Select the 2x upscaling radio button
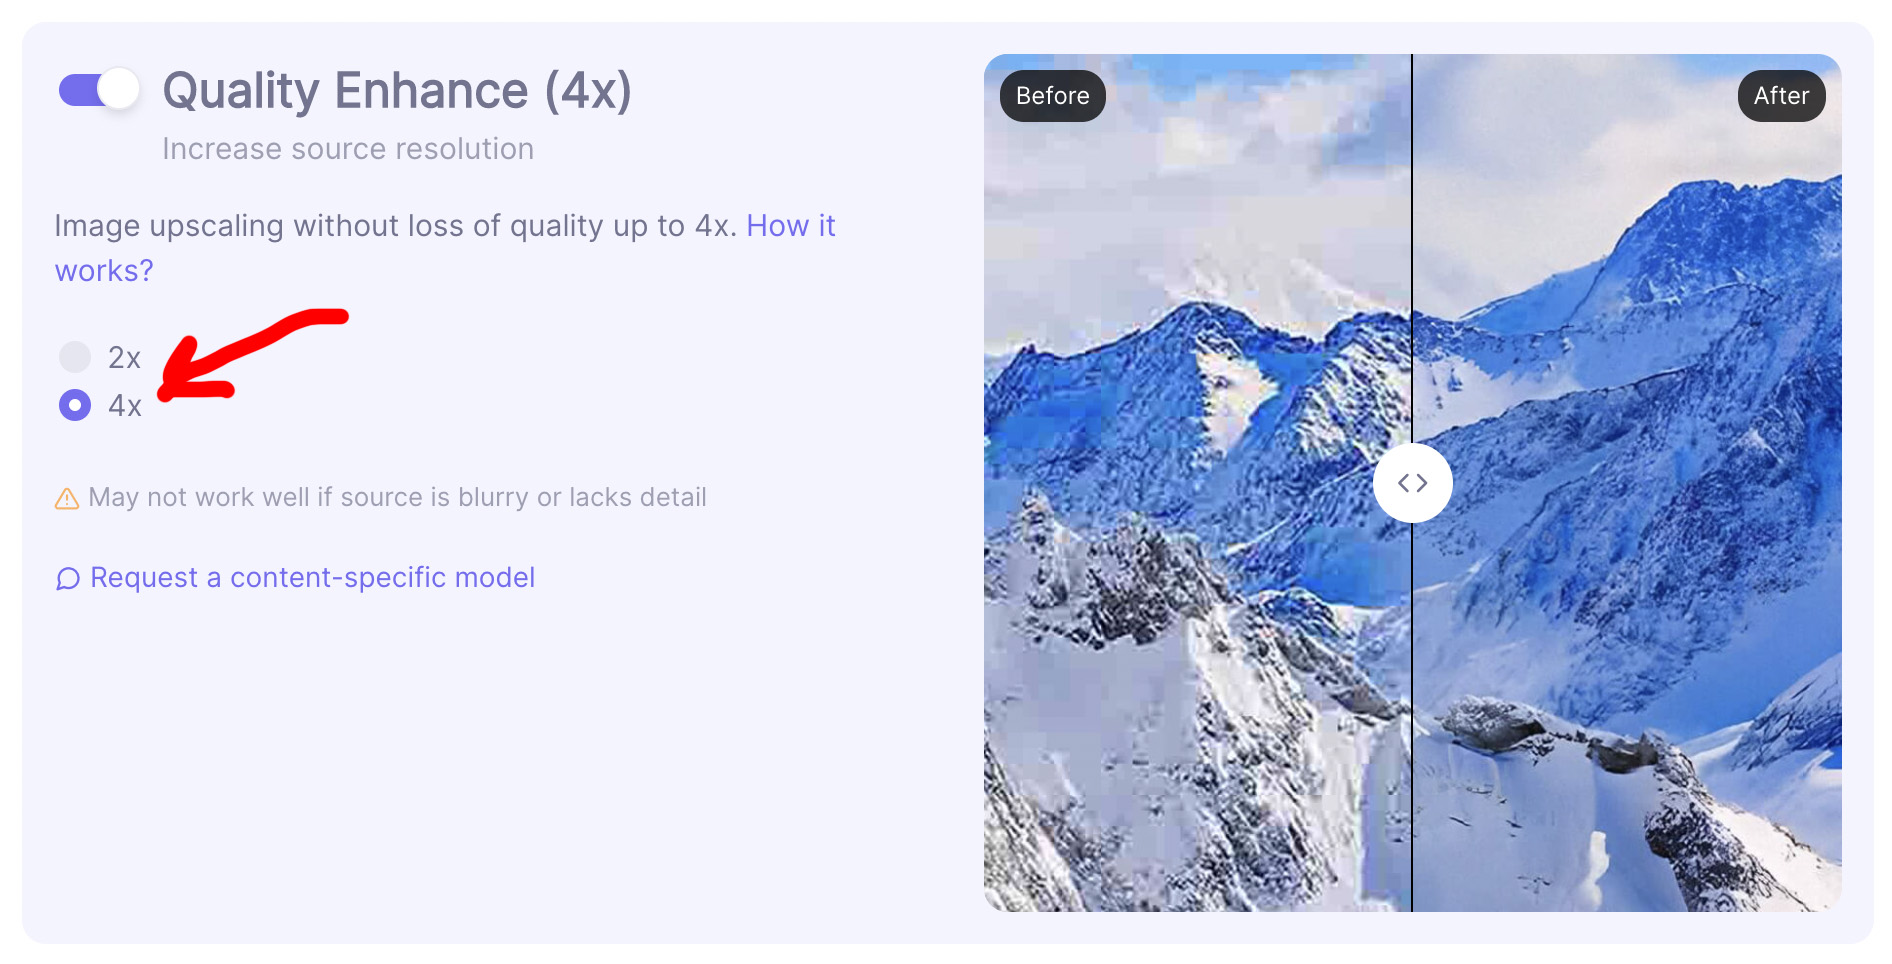 pyautogui.click(x=75, y=357)
